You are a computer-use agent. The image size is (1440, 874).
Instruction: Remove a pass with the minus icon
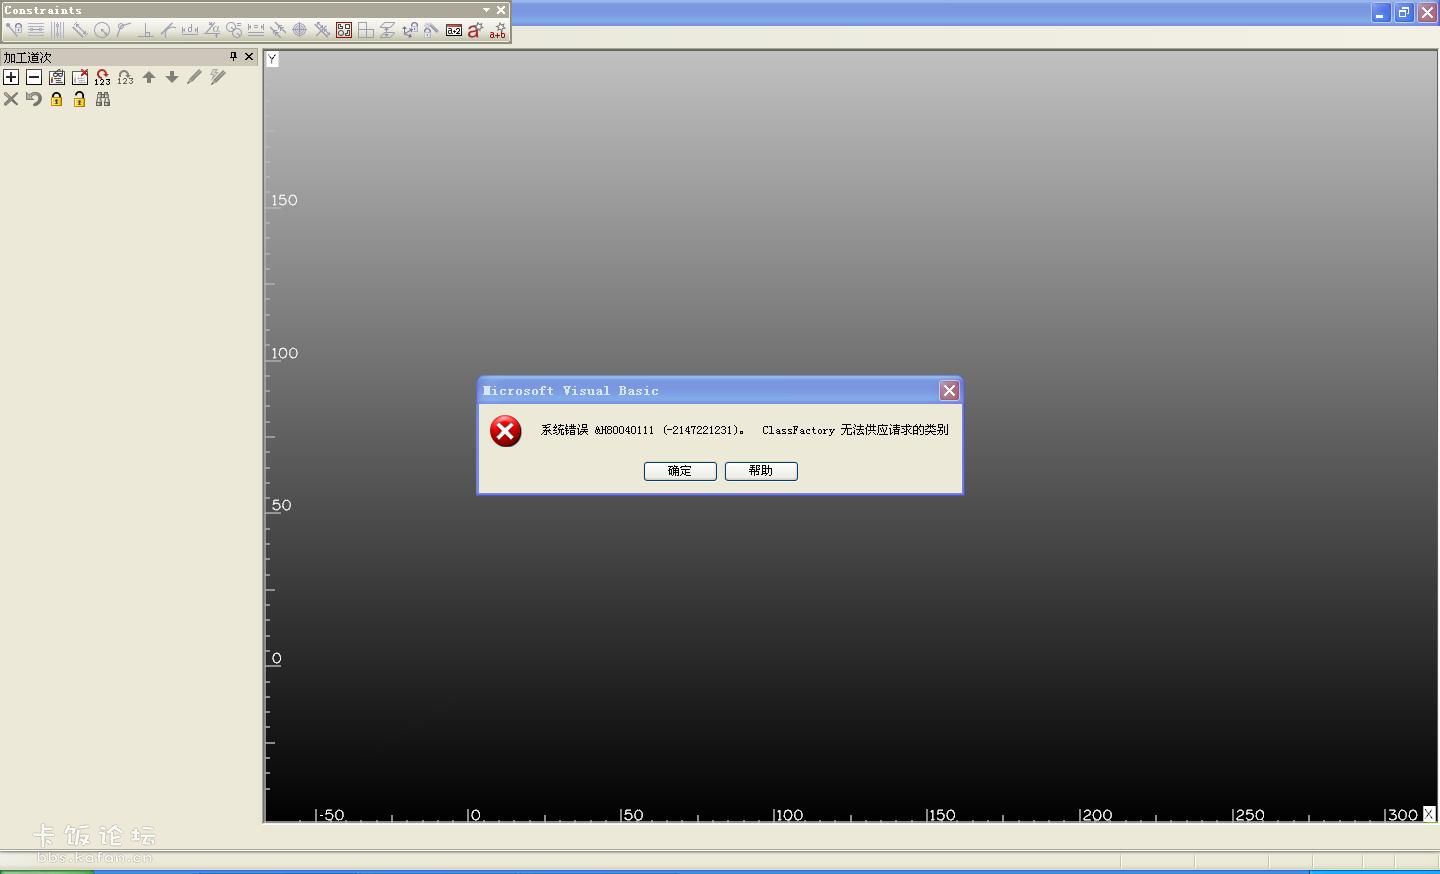[x=34, y=77]
